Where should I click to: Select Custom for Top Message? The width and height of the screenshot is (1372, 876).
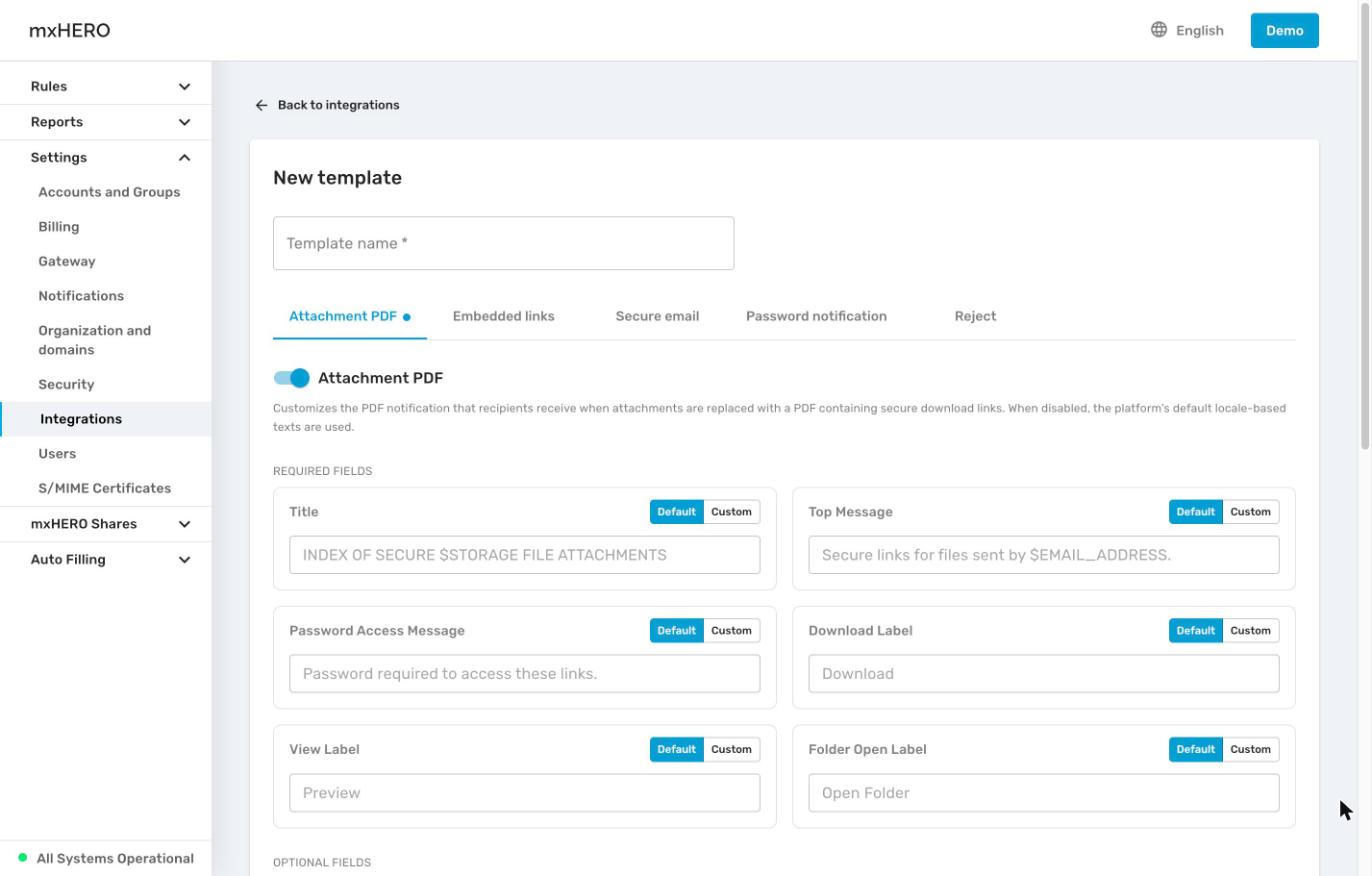pos(1250,512)
